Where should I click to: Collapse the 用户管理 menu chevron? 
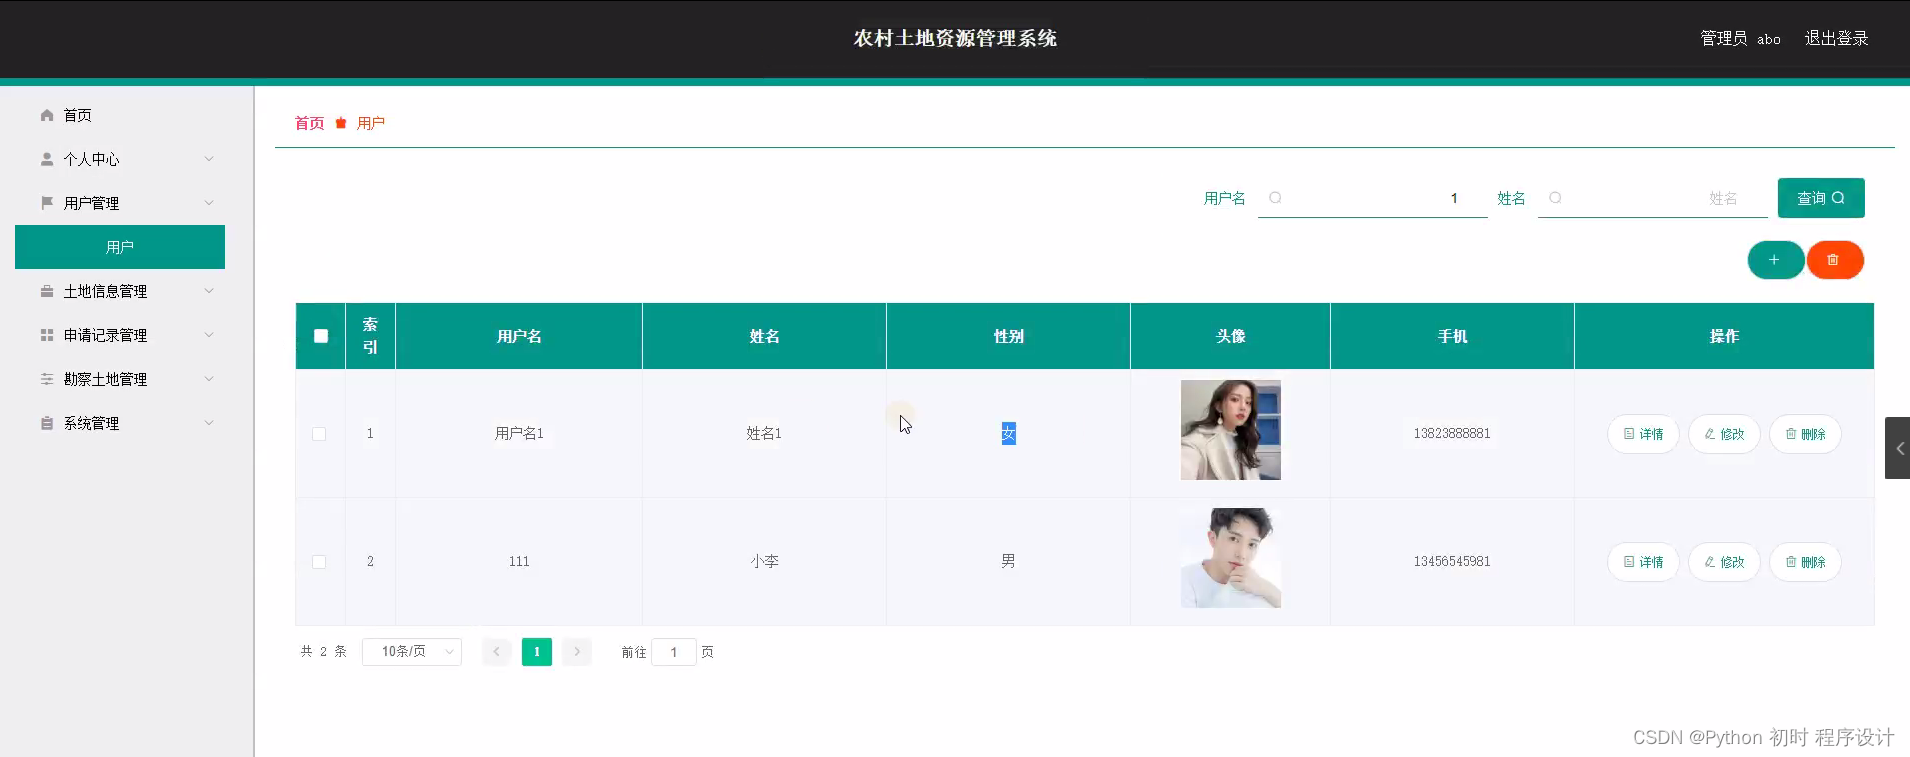[209, 203]
